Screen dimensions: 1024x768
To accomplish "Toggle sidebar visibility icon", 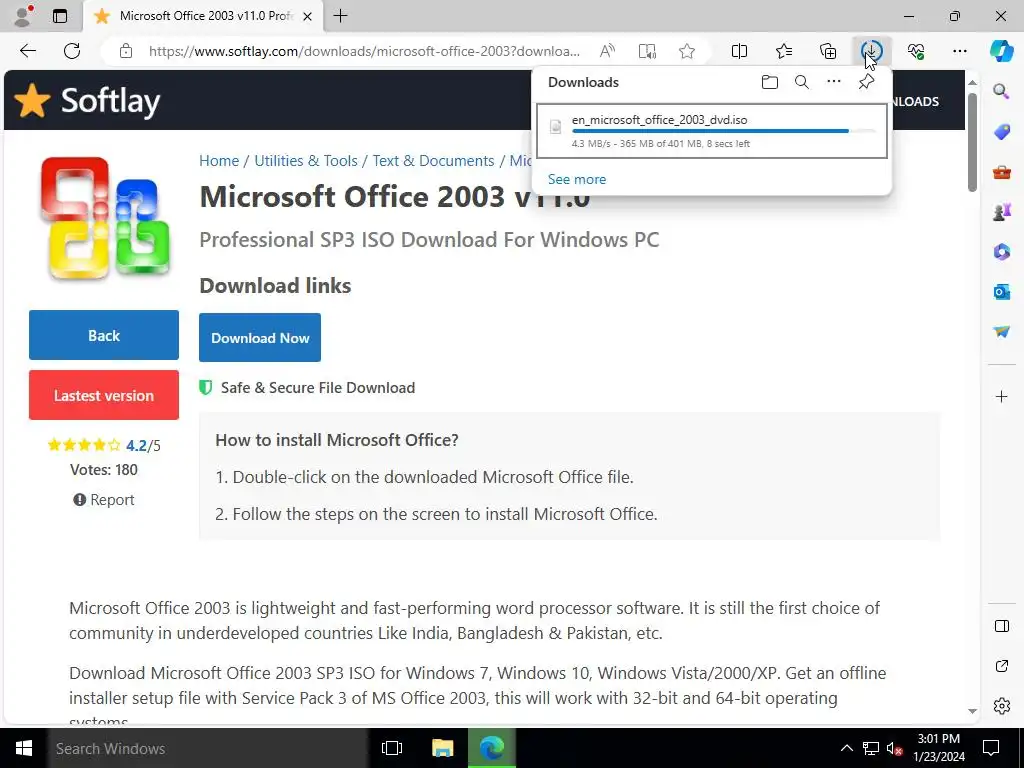I will [1001, 626].
